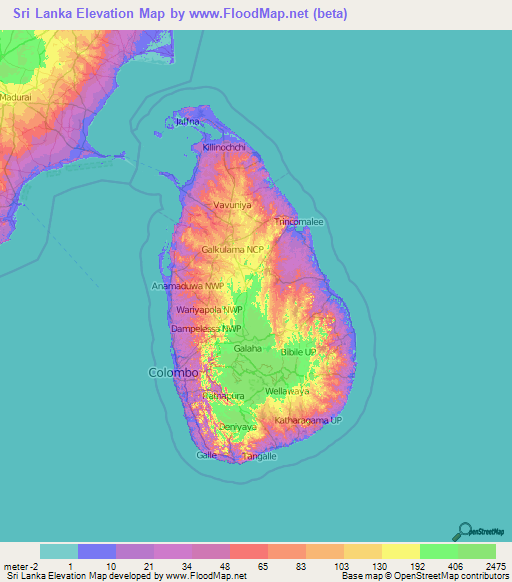The width and height of the screenshot is (512, 582).
Task: Click the OpenStreetMap magnifier logo
Action: 478,532
